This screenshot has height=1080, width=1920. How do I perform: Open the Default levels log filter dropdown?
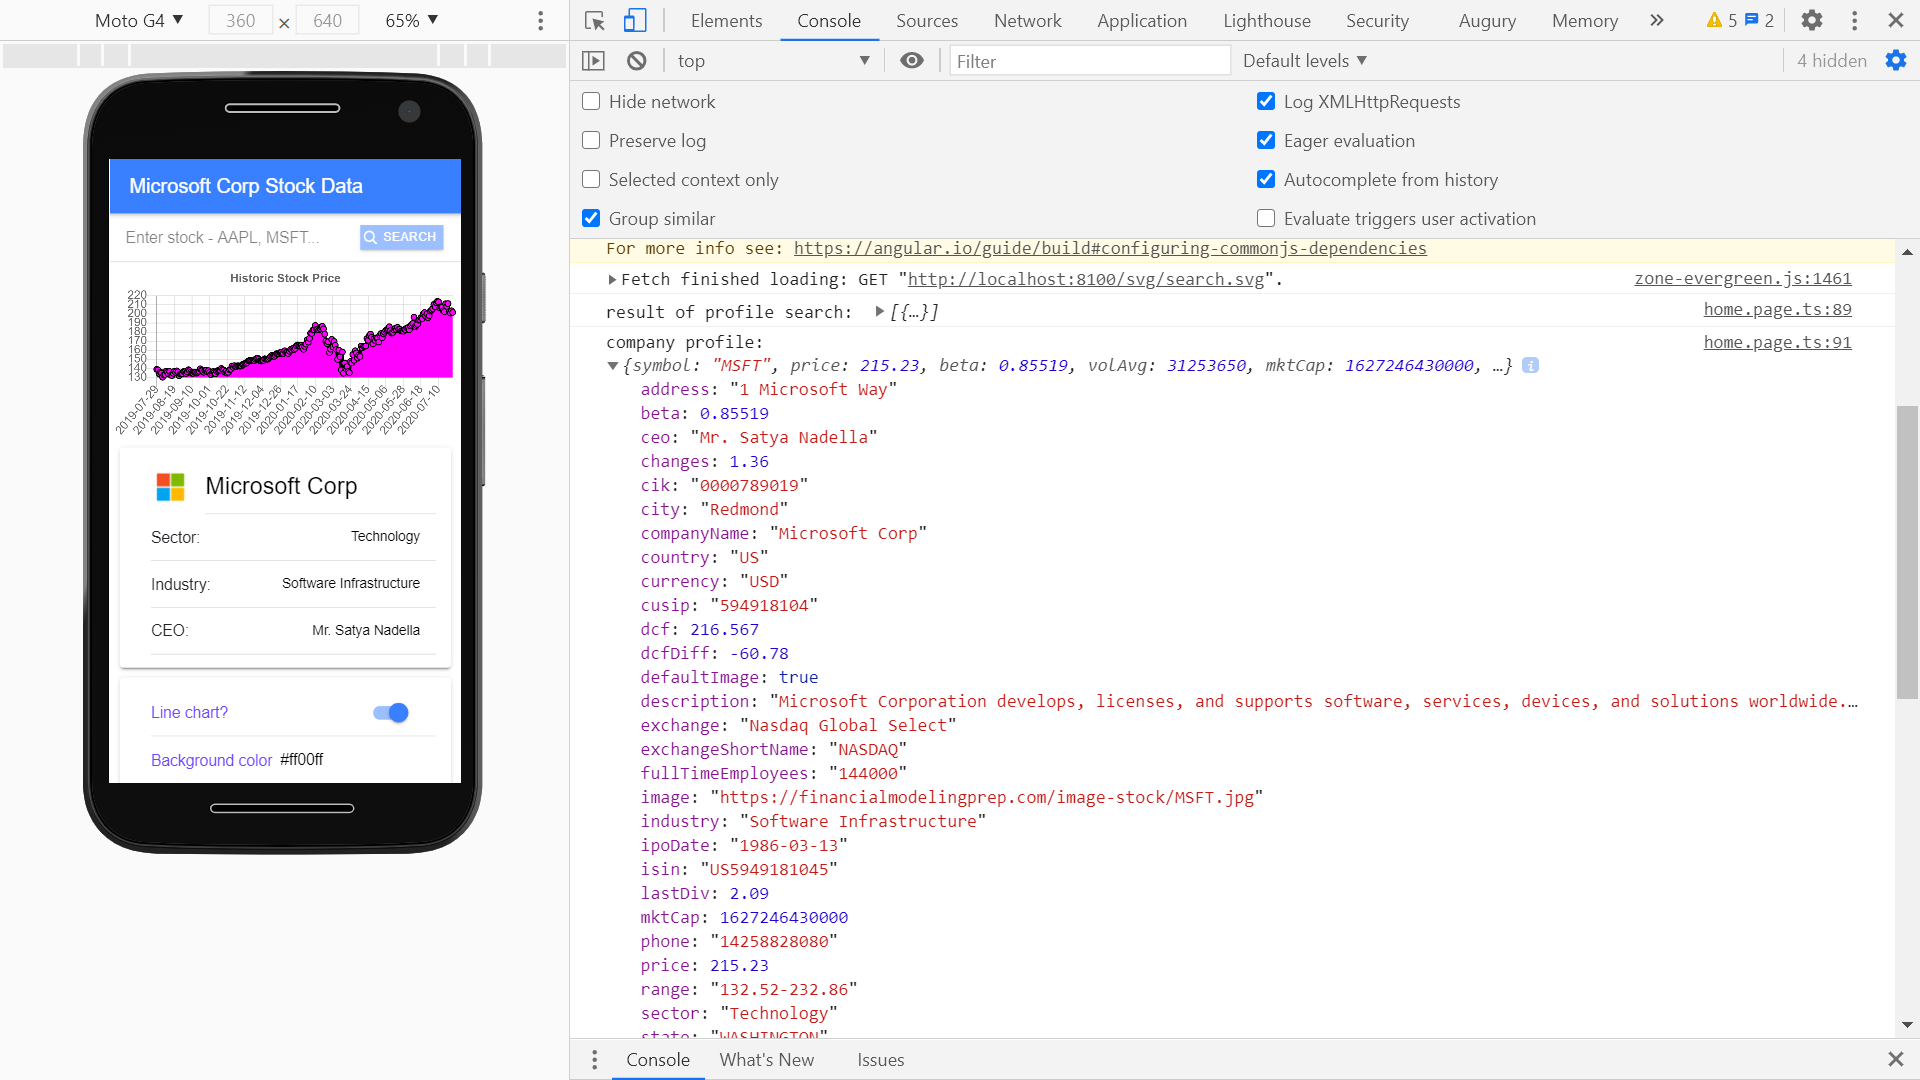pos(1305,59)
